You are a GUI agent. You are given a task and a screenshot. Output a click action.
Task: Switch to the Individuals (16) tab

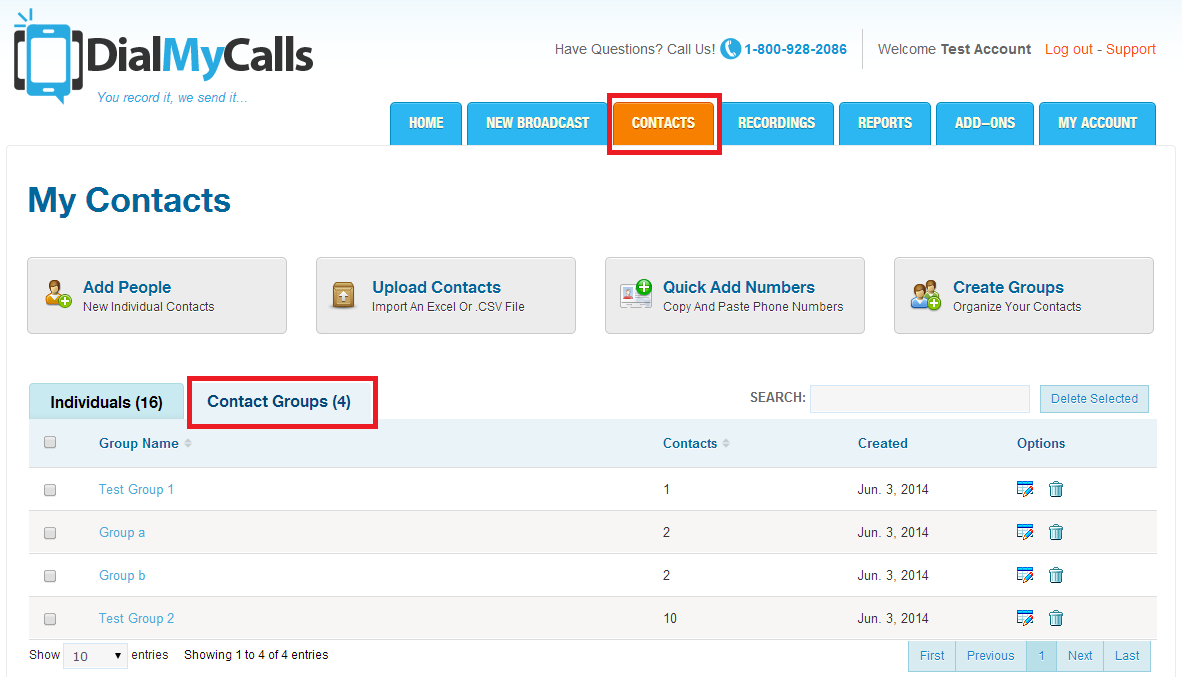coord(106,402)
